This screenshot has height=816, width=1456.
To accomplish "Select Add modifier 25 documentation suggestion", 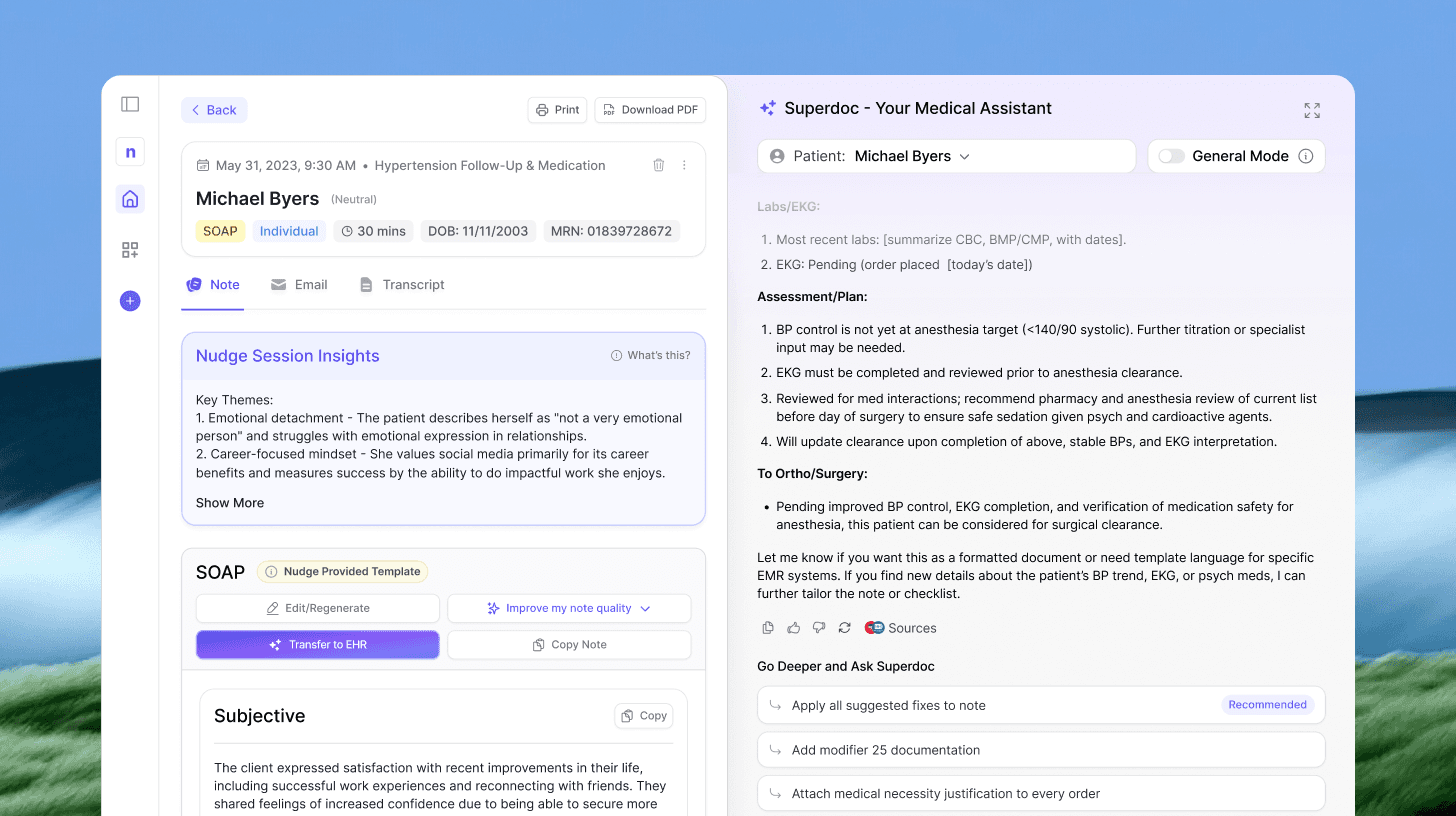I will click(x=1041, y=750).
